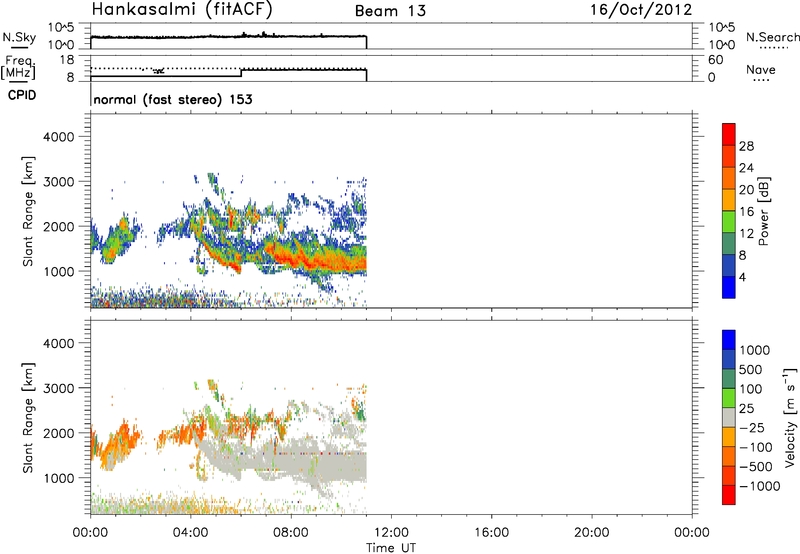Click '4000' range tick in velocity panel
This screenshot has width=800, height=554.
[59, 343]
